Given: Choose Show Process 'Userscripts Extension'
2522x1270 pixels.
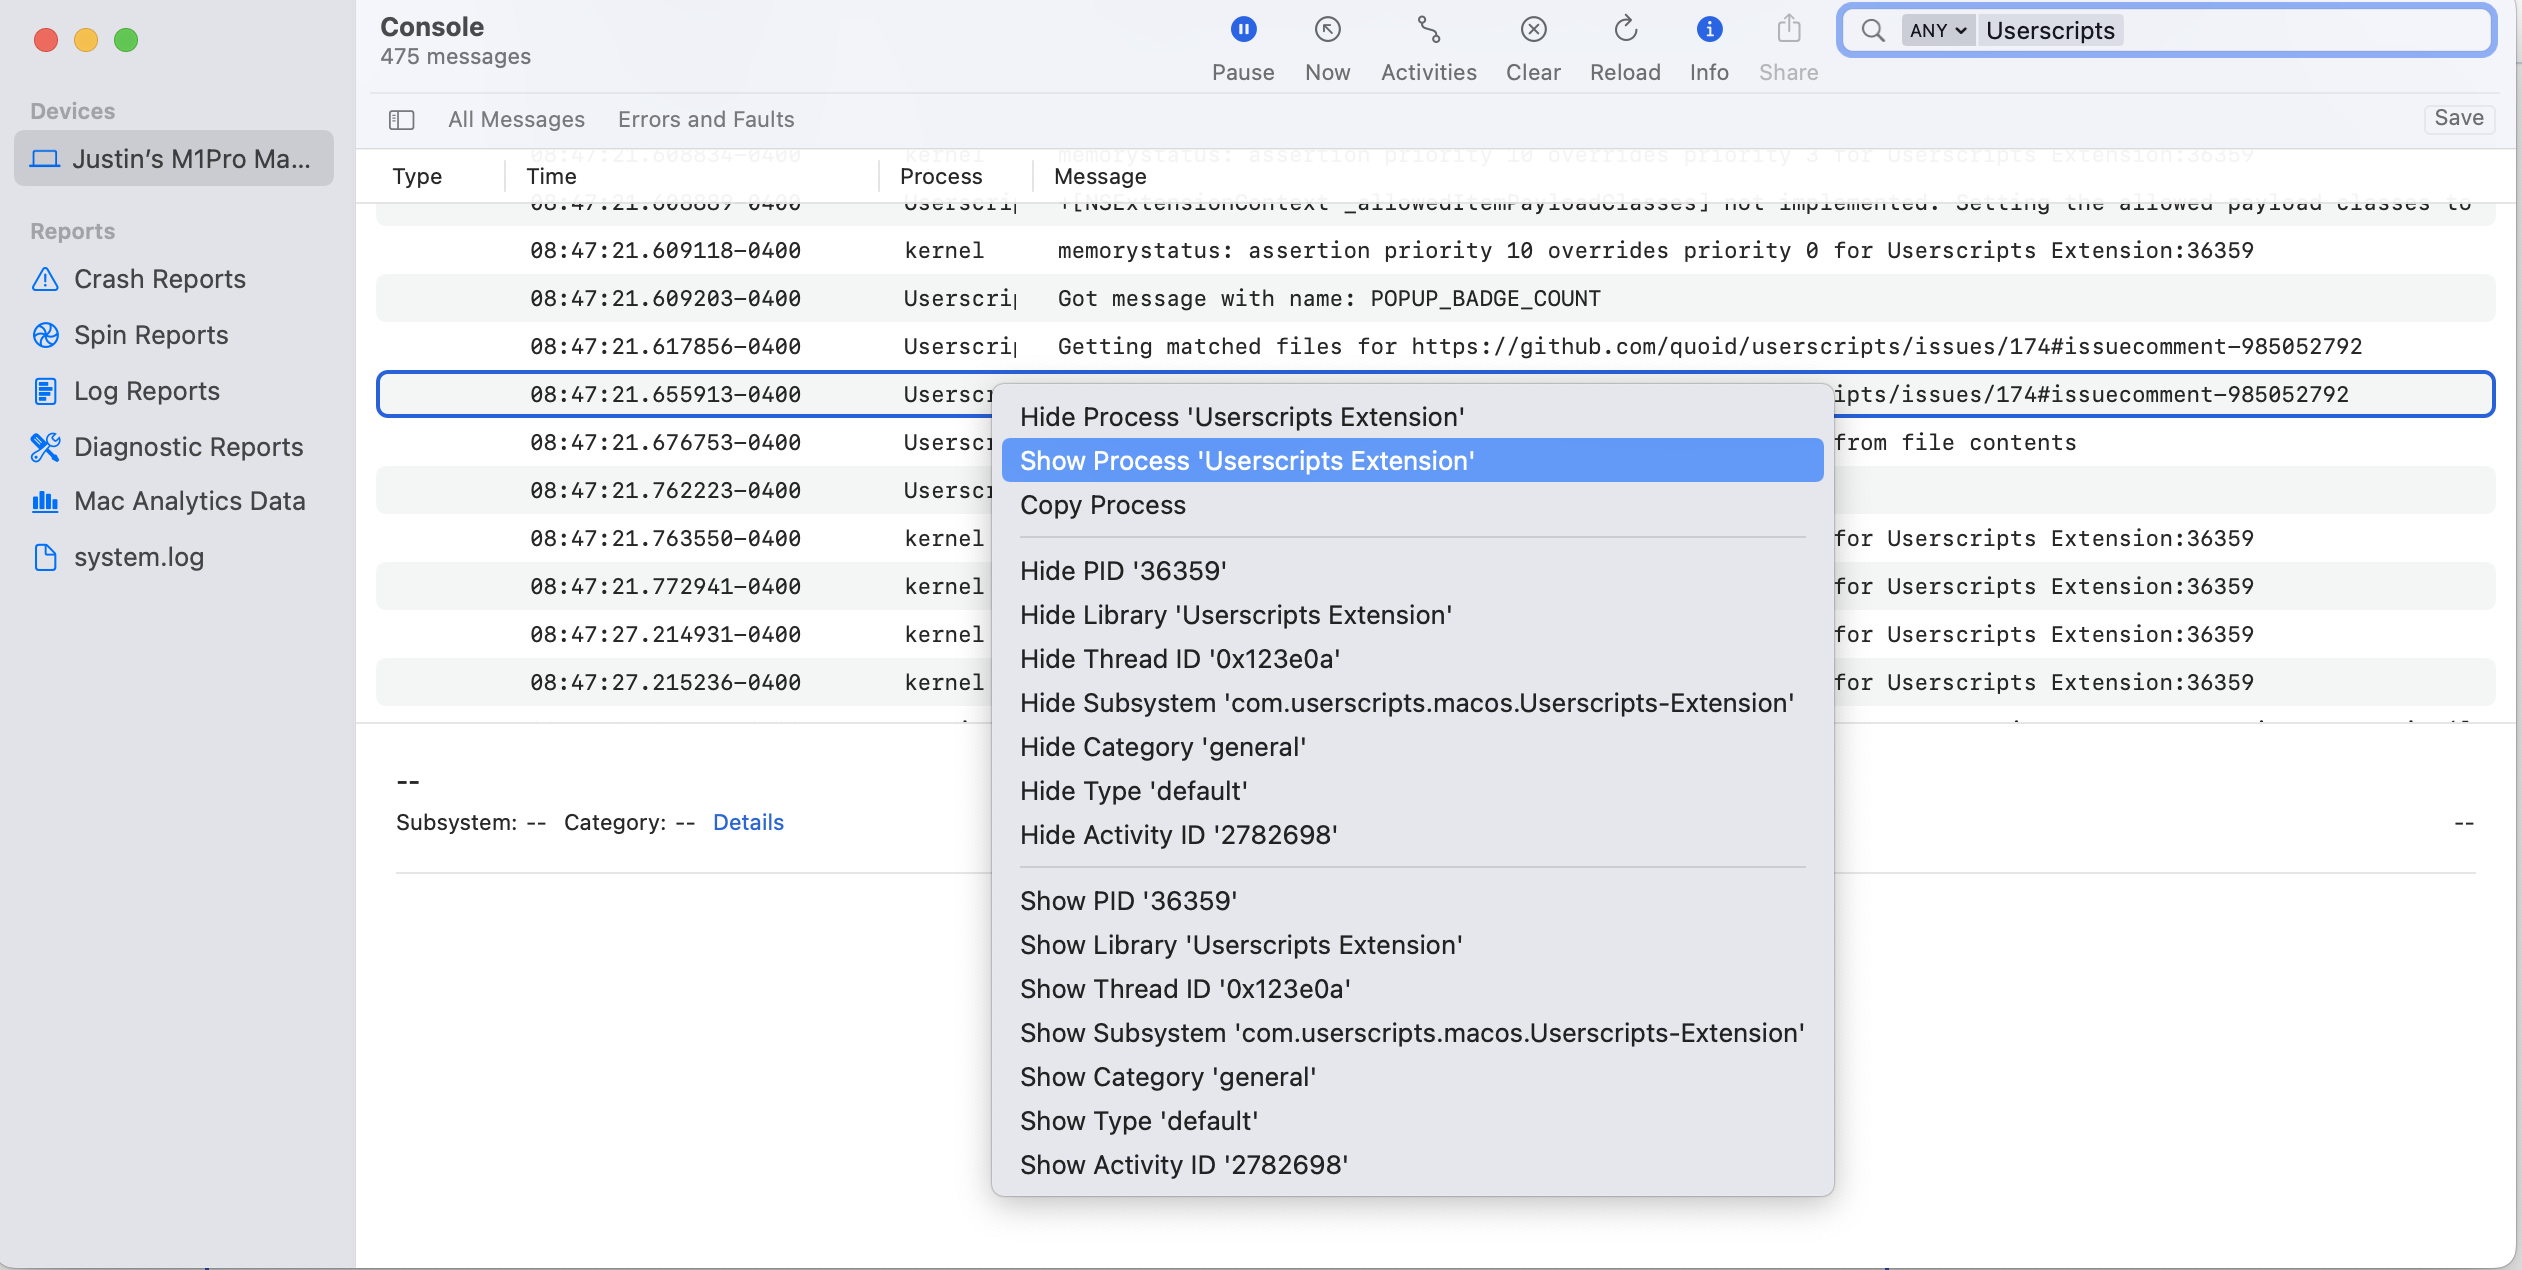Looking at the screenshot, I should pos(1247,461).
